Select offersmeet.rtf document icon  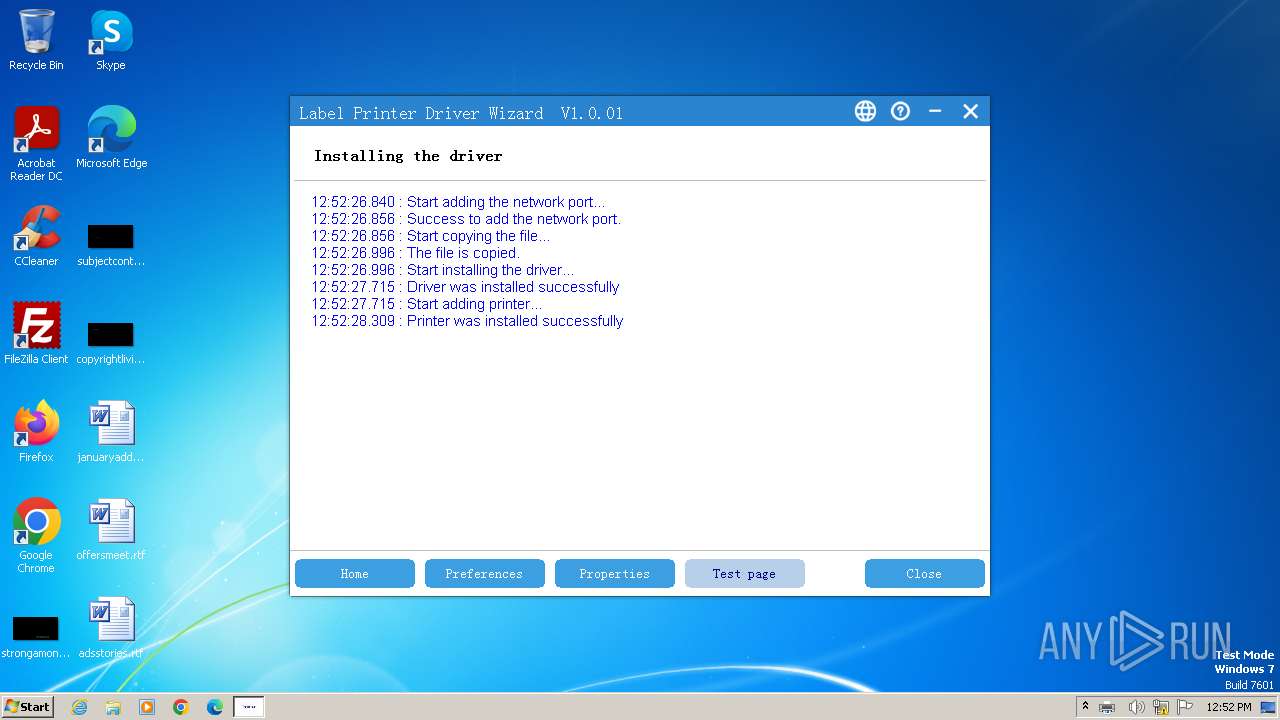(x=111, y=530)
